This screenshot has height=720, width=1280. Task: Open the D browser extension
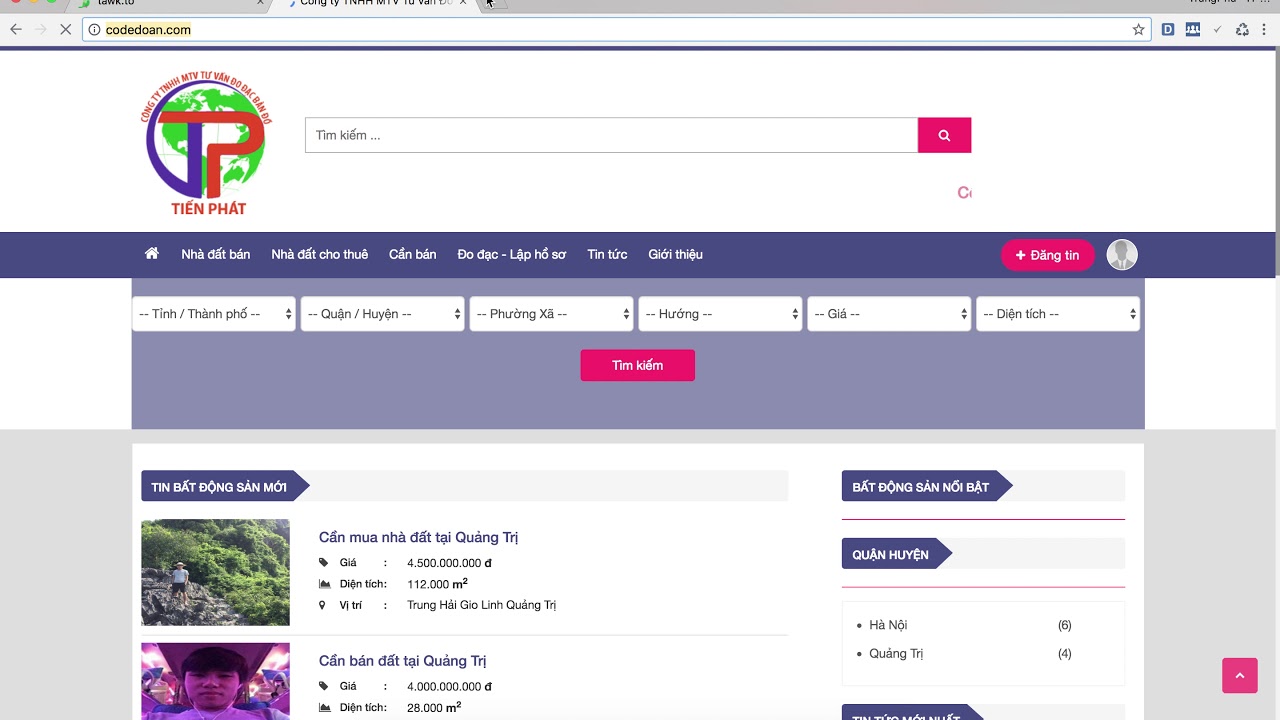click(1167, 30)
